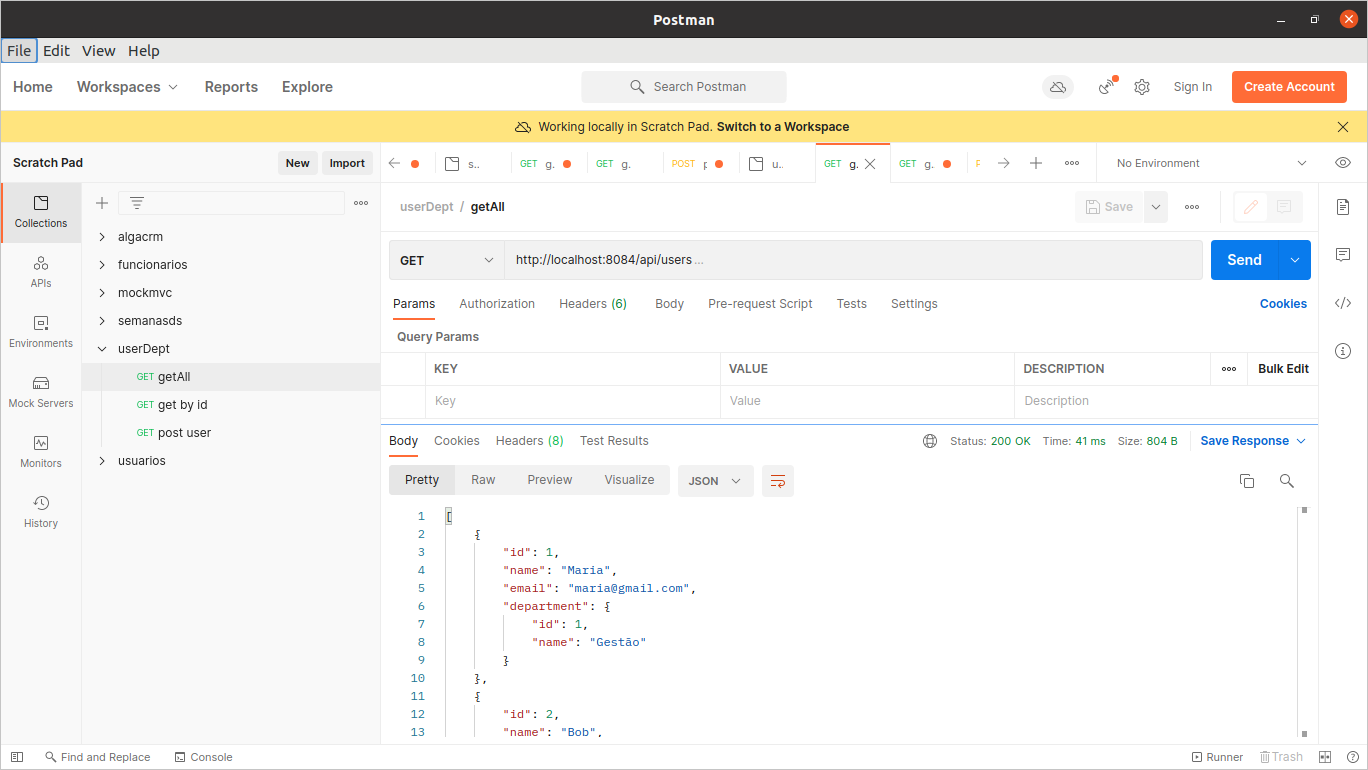The width and height of the screenshot is (1368, 770).
Task: Switch to the Authorization tab
Action: 497,304
